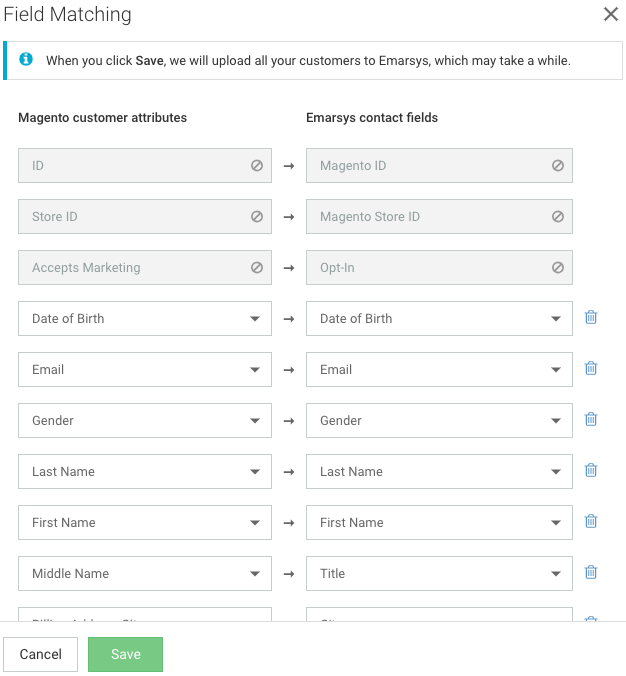626x676 pixels.
Task: Delete the Date of Birth mapping row
Action: point(591,317)
